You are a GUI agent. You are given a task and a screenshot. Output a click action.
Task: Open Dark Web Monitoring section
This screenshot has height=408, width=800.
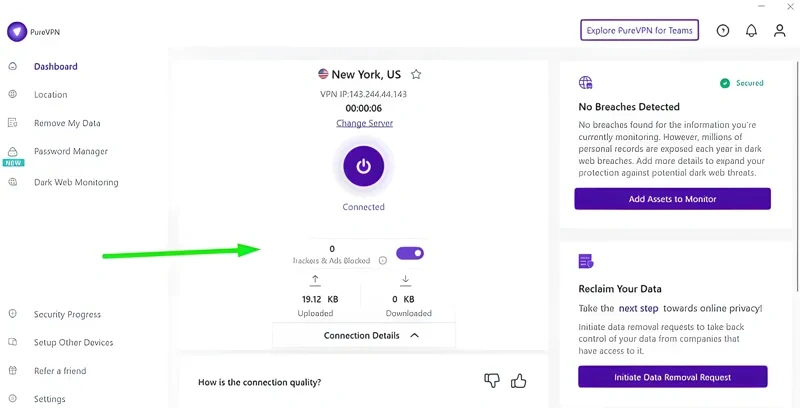[76, 182]
